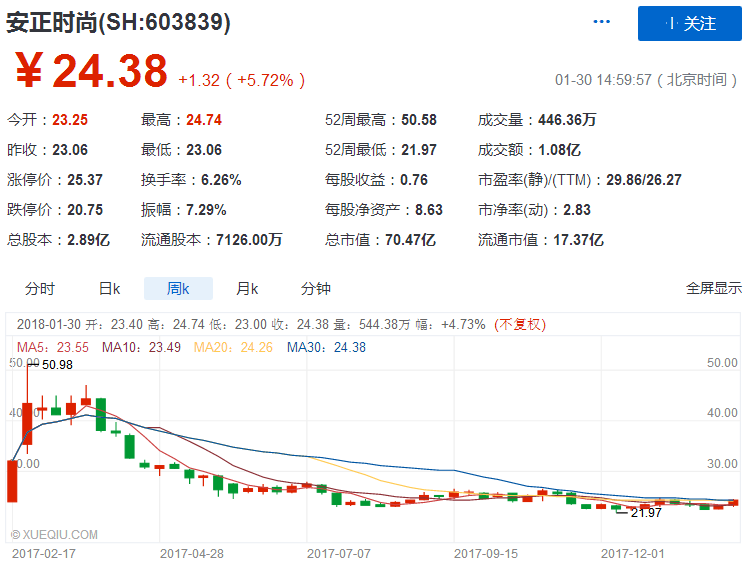Click the 2017-12-01 date axis label

coord(633,554)
